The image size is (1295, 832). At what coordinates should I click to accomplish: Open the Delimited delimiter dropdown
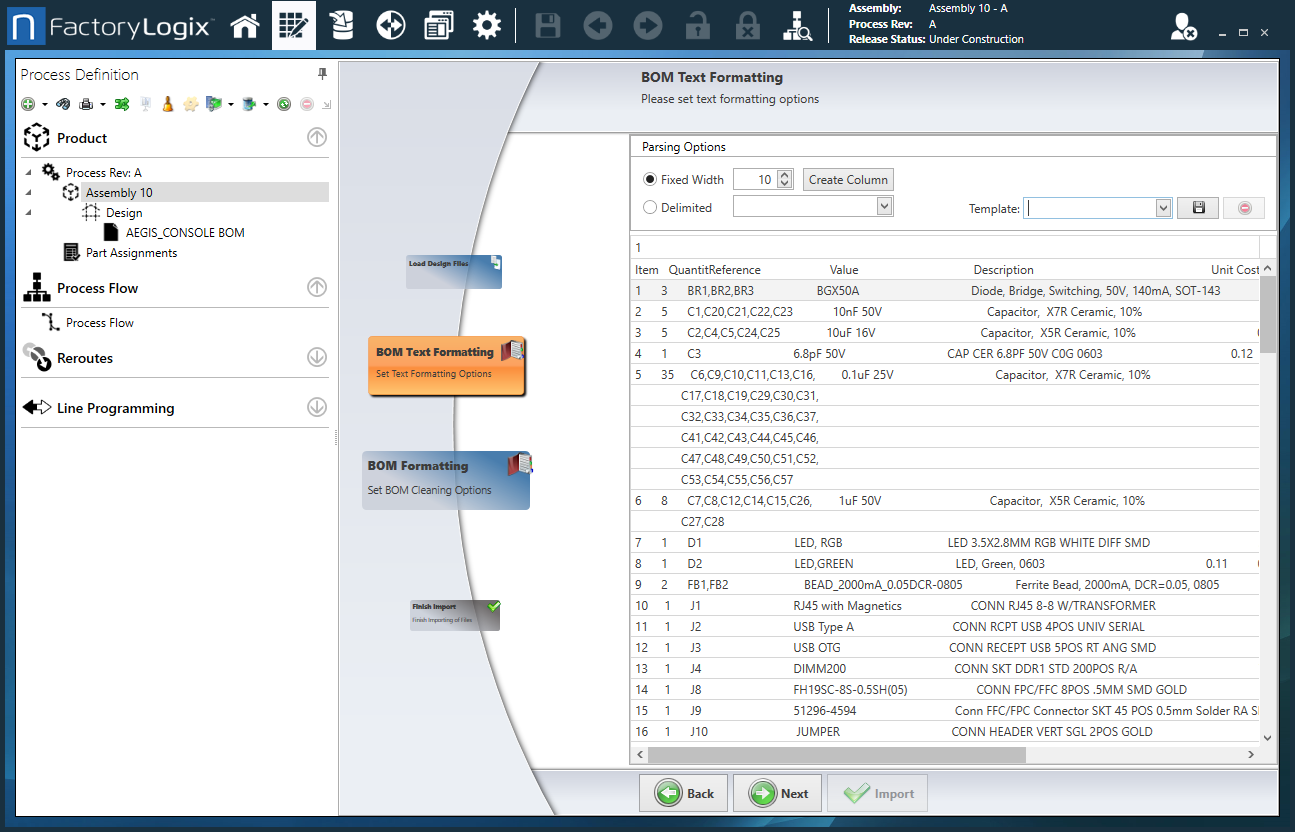(884, 206)
